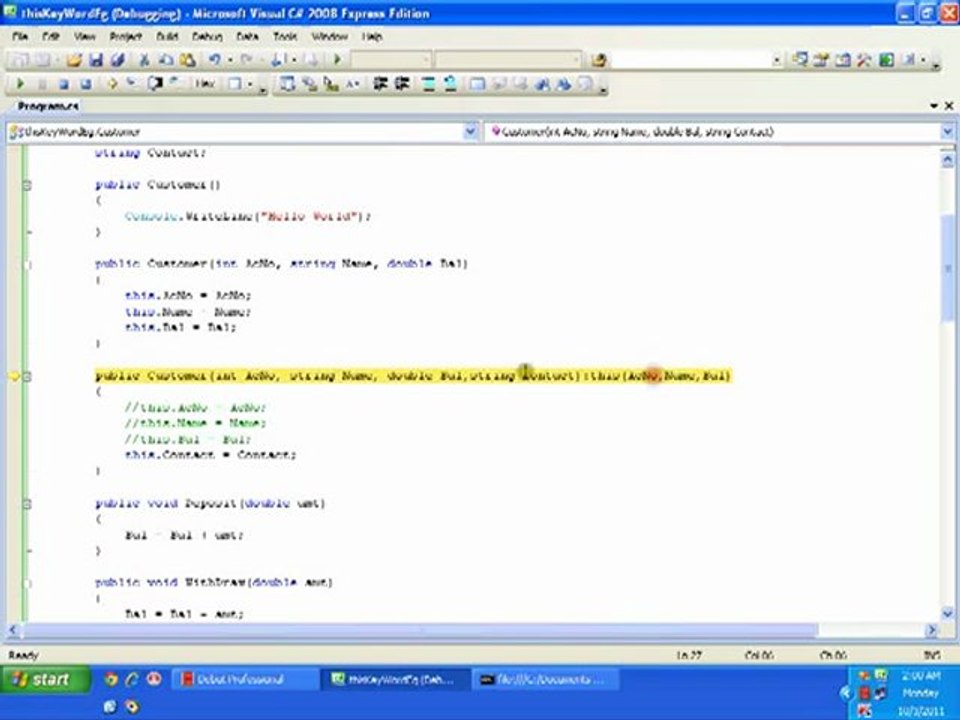The height and width of the screenshot is (720, 960).
Task: Click the Visual C# taskbar button
Action: [396, 680]
